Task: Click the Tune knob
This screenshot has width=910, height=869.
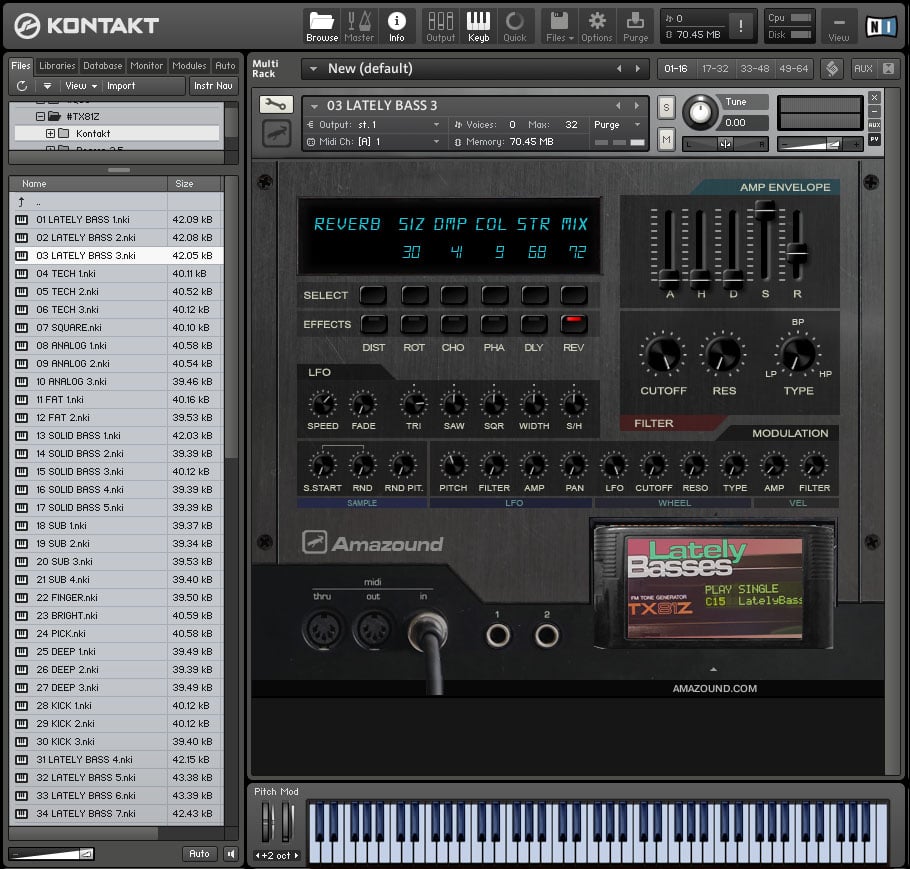Action: [x=700, y=112]
